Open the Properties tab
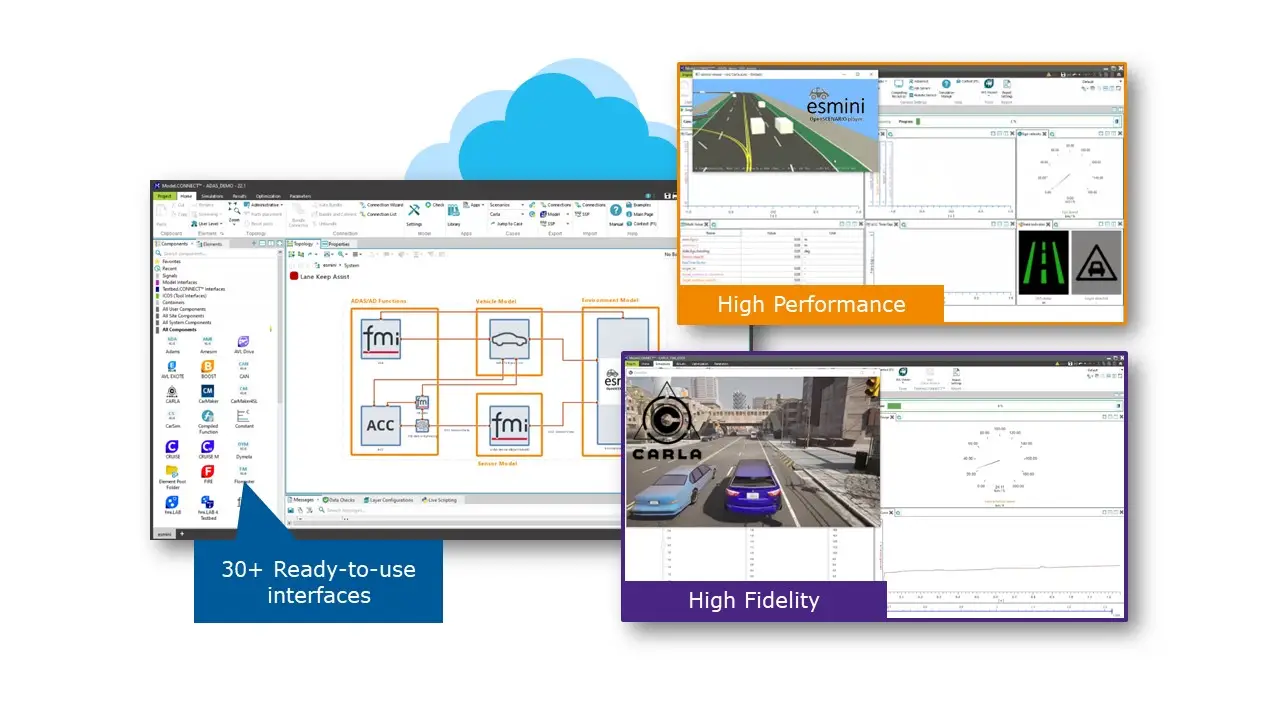The width and height of the screenshot is (1280, 720). pyautogui.click(x=336, y=244)
